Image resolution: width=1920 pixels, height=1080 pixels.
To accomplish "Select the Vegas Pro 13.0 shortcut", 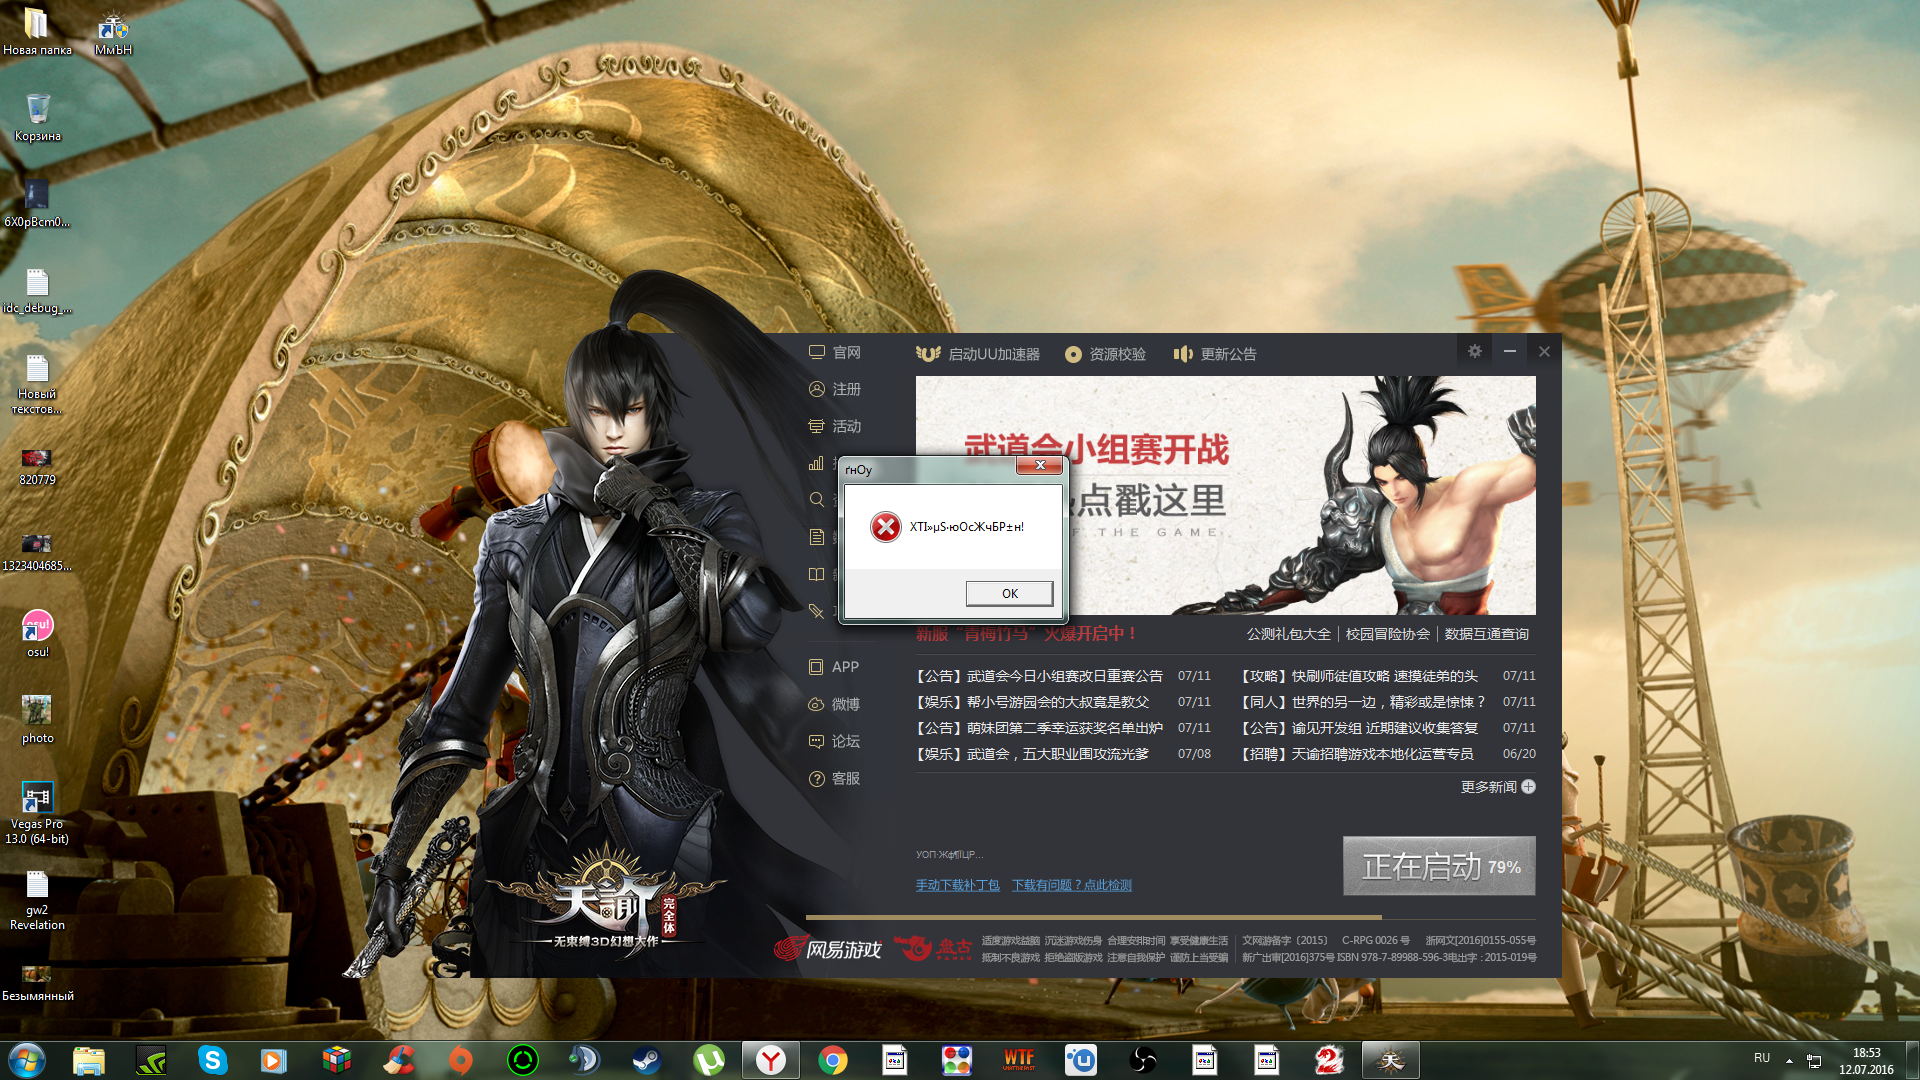I will (37, 812).
